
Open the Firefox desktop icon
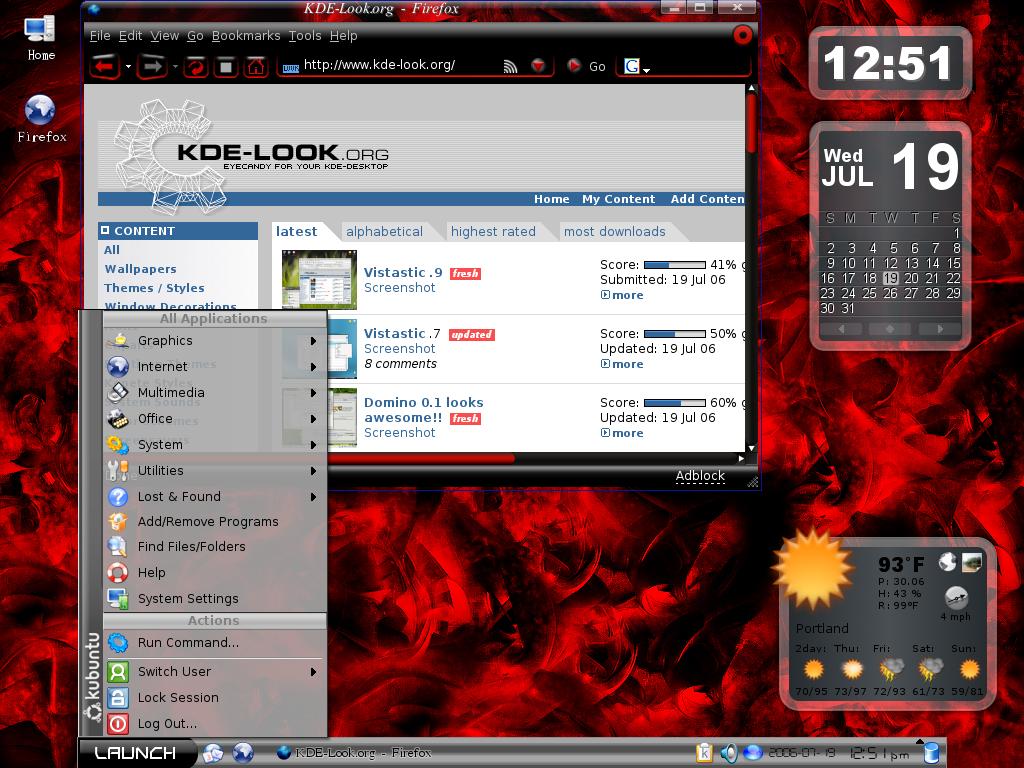pos(41,119)
